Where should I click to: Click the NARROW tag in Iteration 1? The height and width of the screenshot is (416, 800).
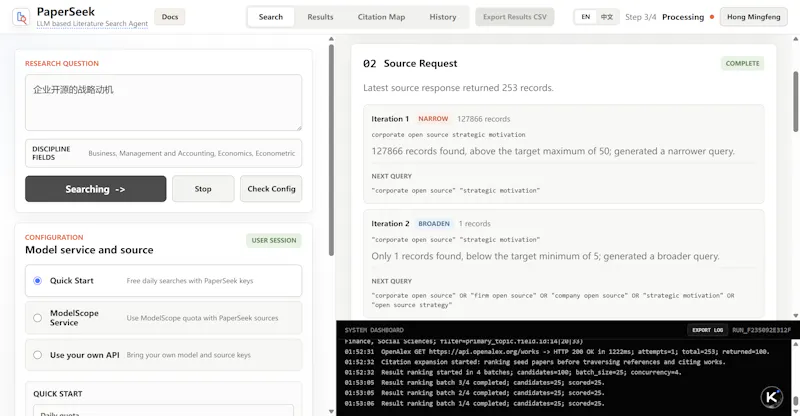[x=433, y=119]
